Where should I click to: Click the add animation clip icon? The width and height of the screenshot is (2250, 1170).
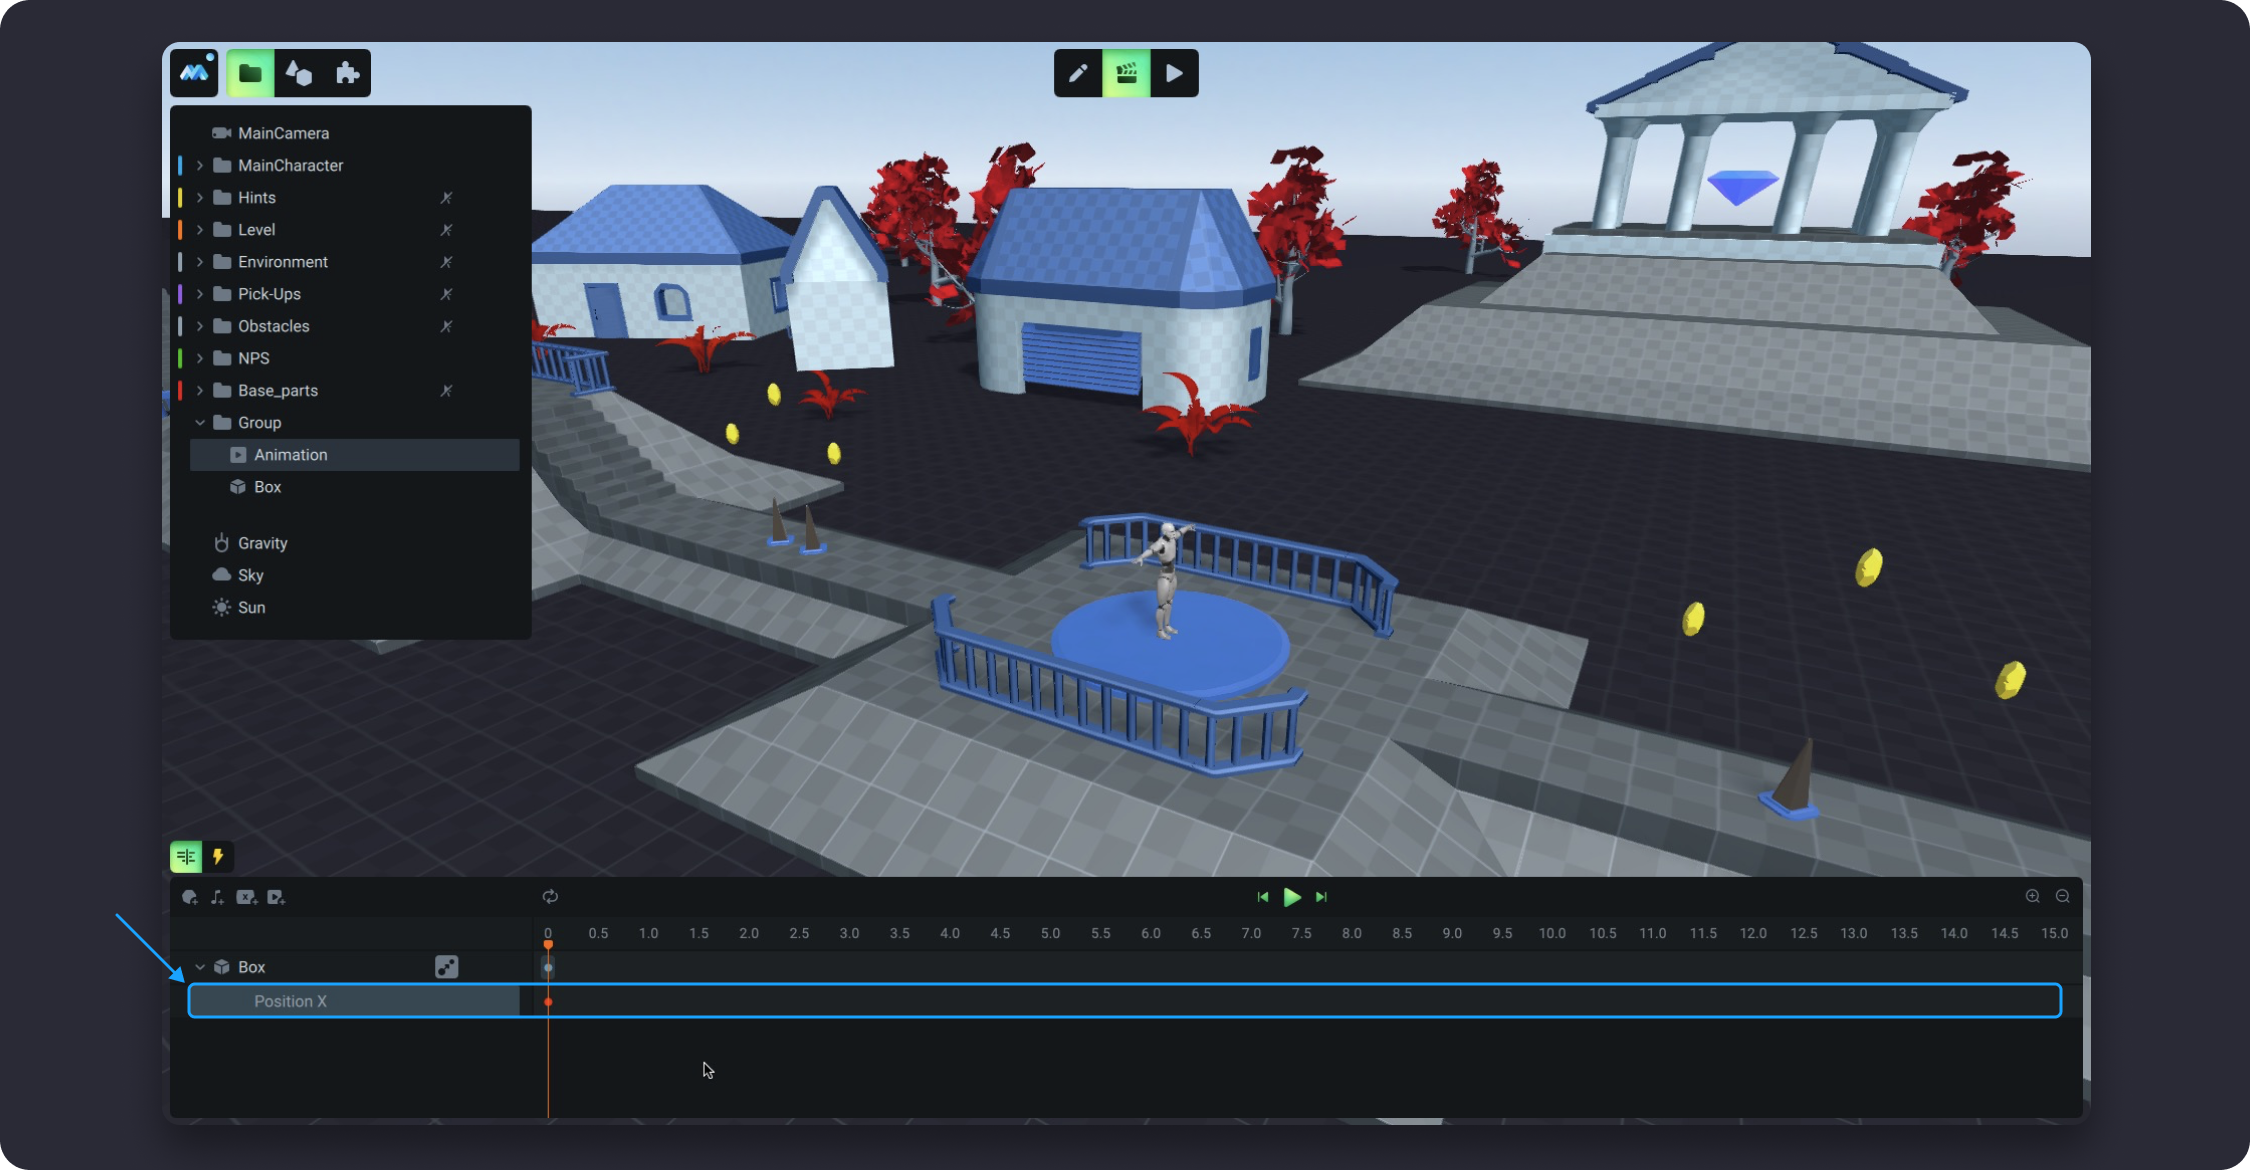coord(276,897)
